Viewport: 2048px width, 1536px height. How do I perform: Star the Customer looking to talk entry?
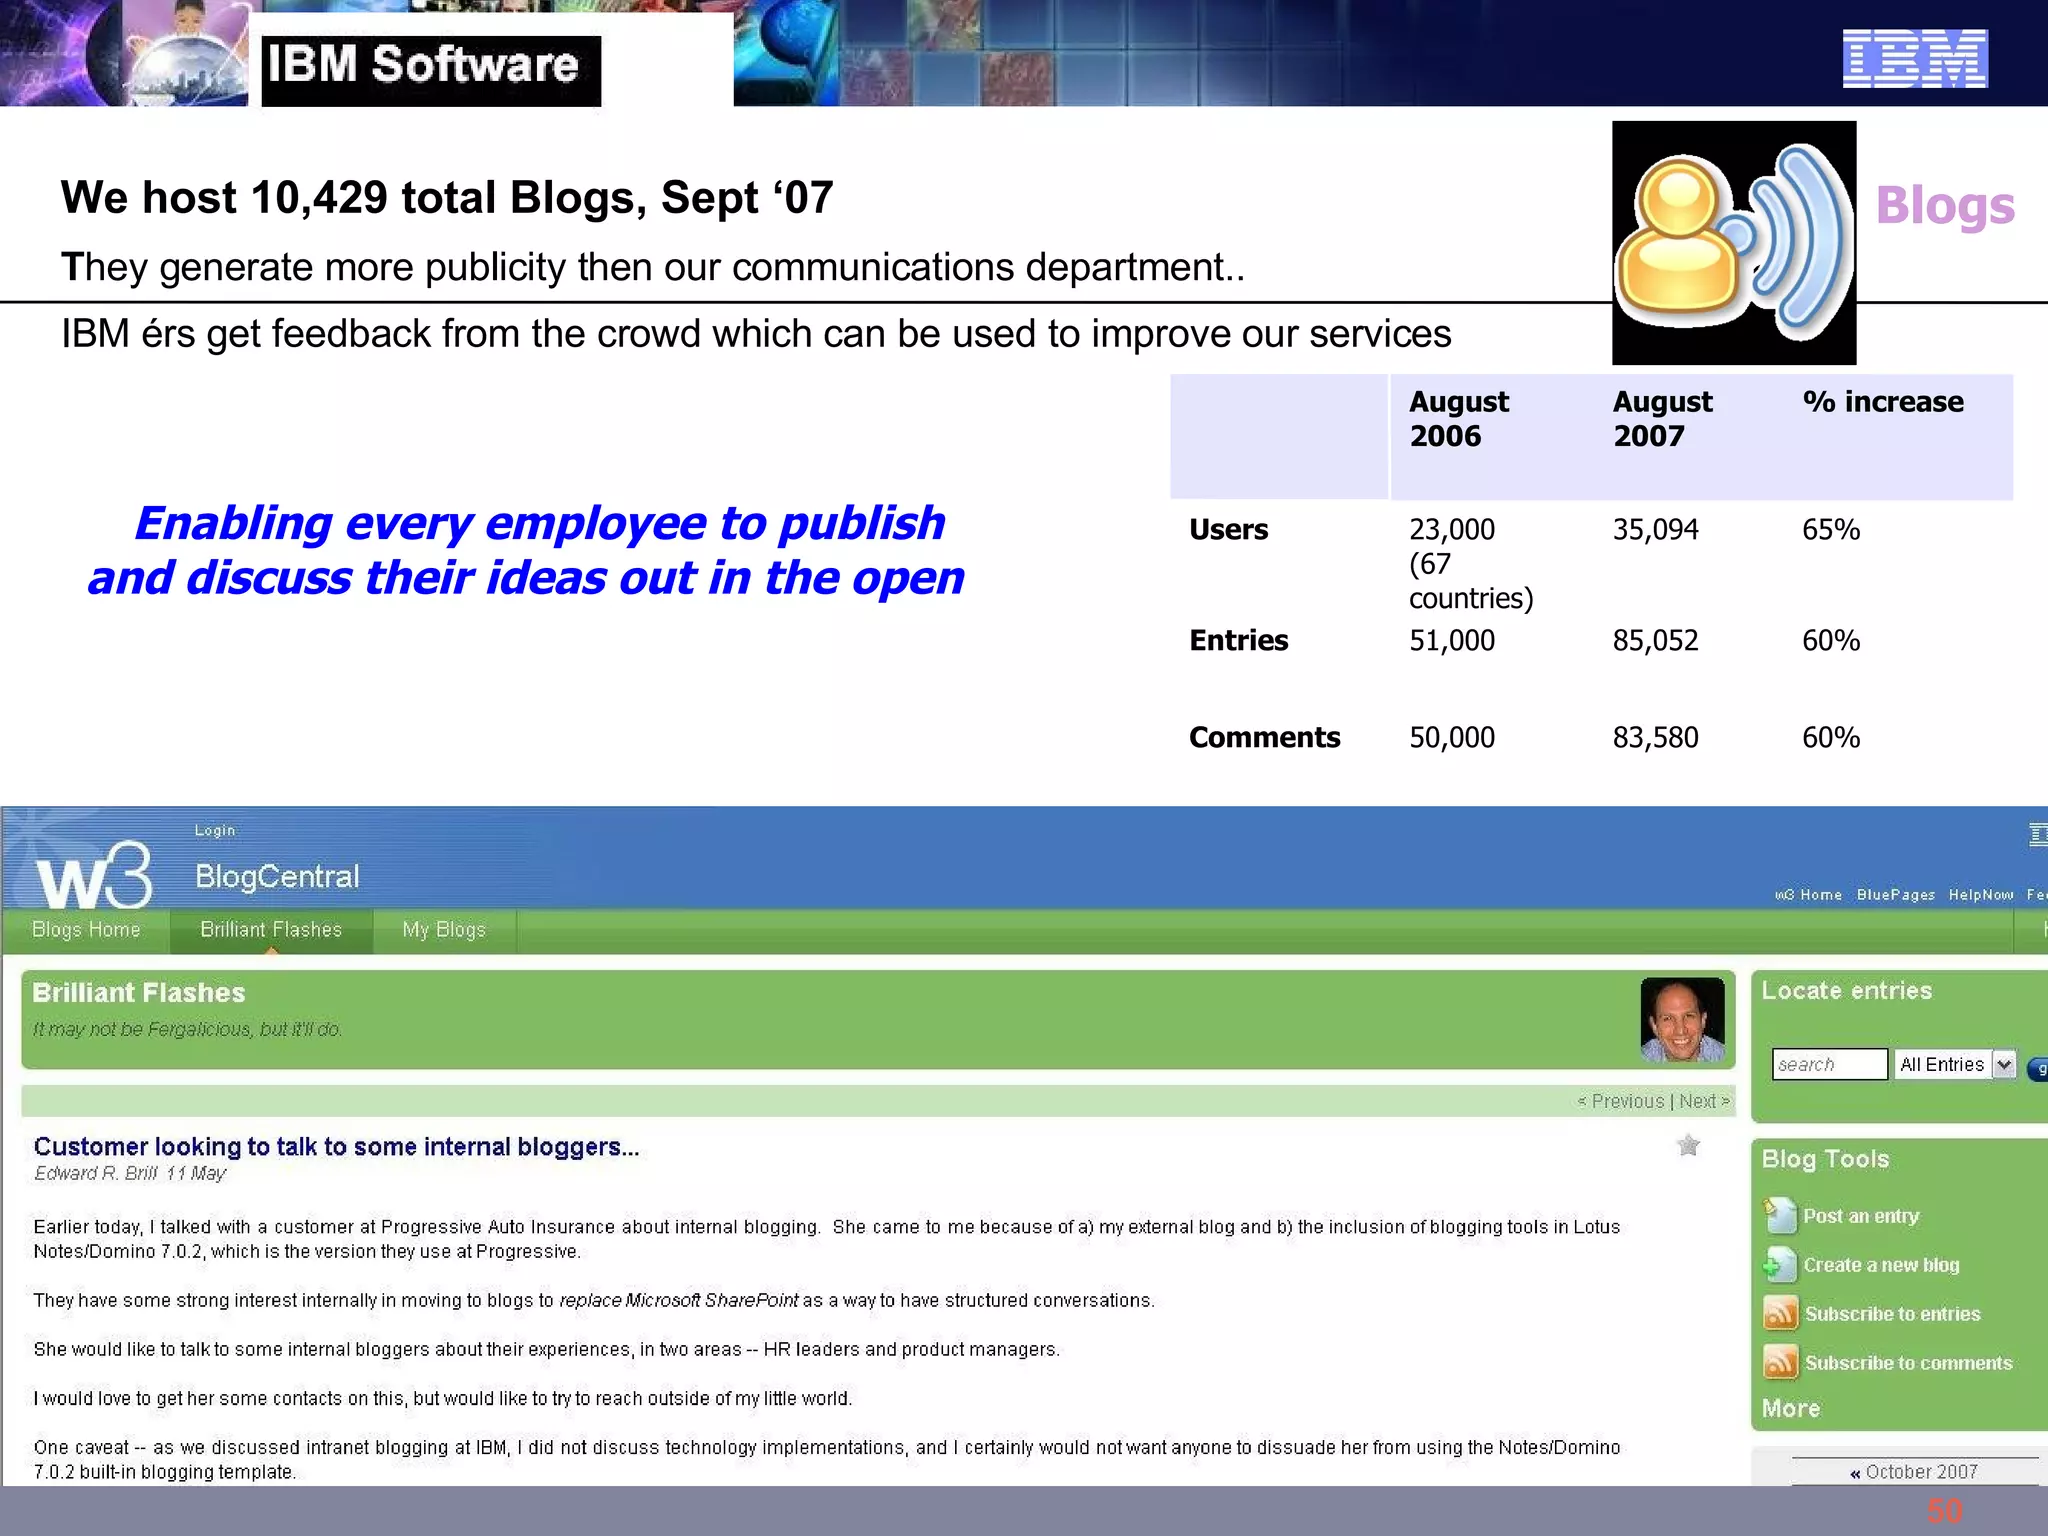click(1688, 1145)
